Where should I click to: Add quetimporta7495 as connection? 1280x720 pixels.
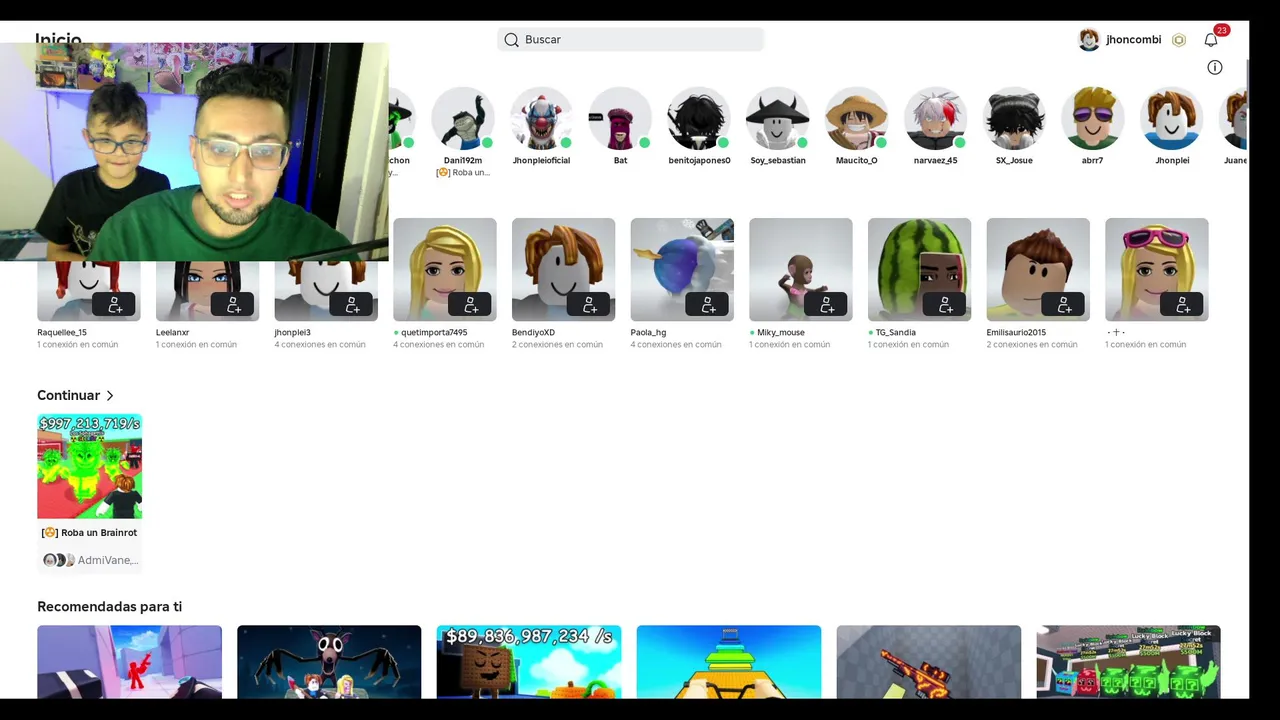pos(471,304)
